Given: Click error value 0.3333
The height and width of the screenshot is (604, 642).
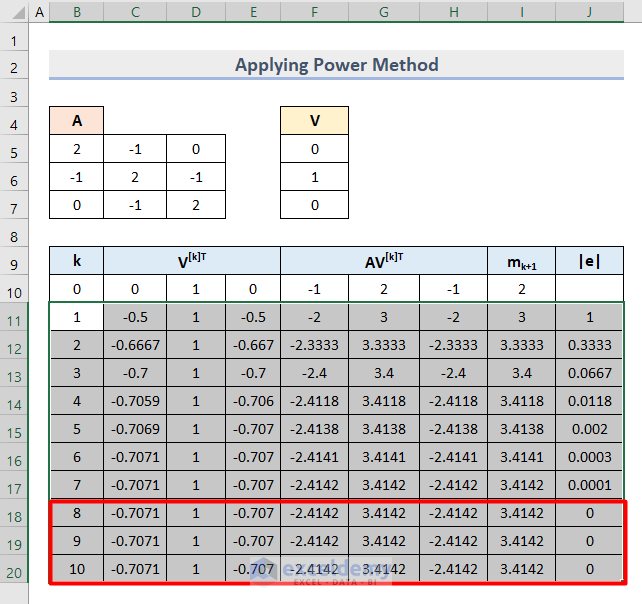Looking at the screenshot, I should 590,345.
